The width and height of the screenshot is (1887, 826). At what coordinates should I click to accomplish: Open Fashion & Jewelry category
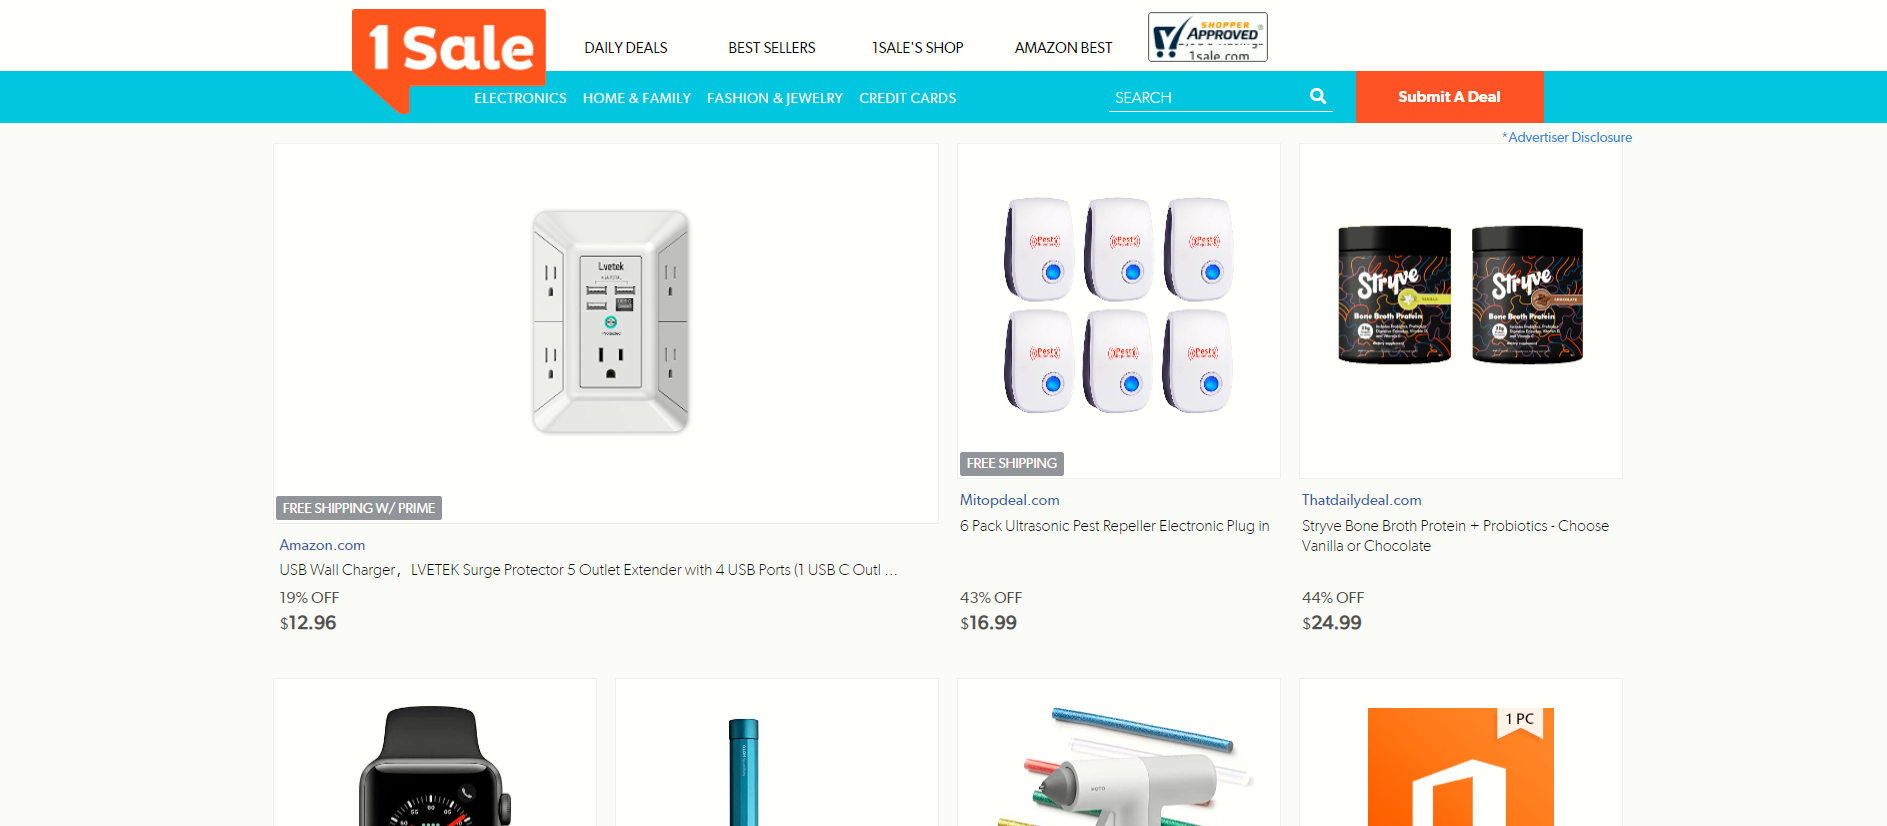(x=775, y=98)
